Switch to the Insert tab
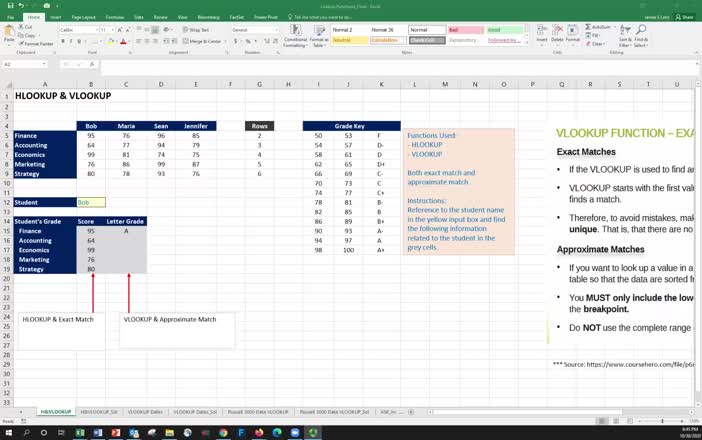 pos(56,17)
